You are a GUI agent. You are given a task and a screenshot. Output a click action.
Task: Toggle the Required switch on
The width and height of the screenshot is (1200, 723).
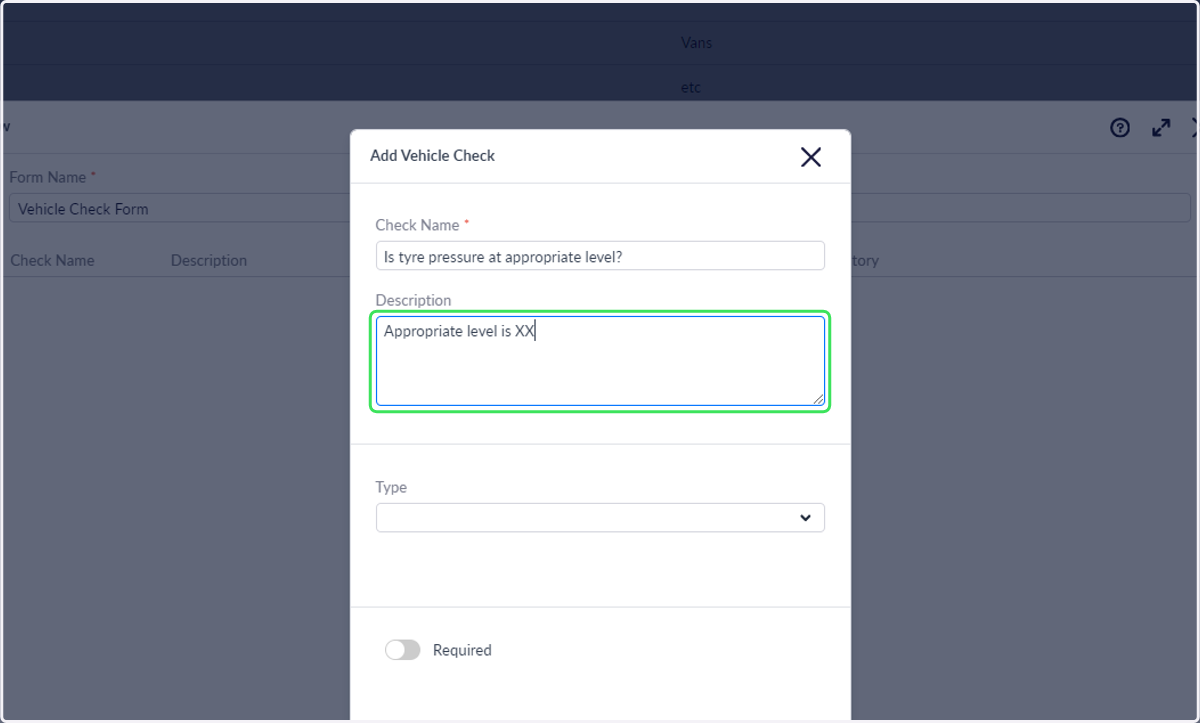[403, 650]
